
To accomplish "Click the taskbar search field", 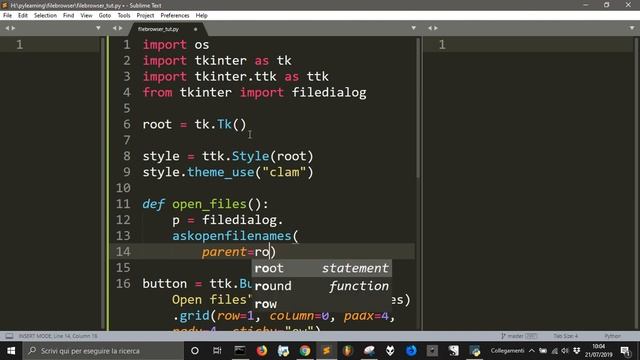I will point(103,351).
